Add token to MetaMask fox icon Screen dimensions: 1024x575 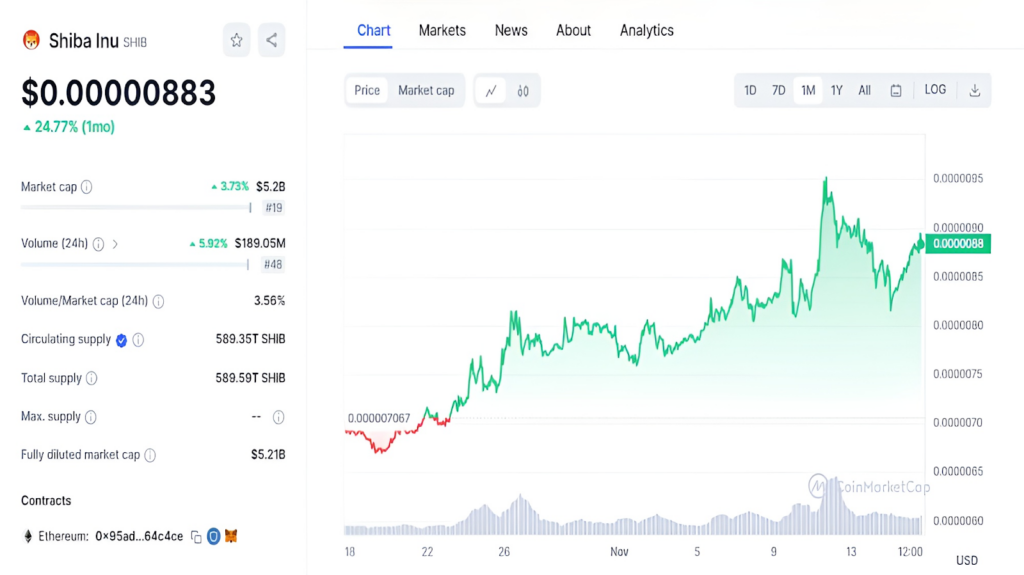click(x=231, y=536)
